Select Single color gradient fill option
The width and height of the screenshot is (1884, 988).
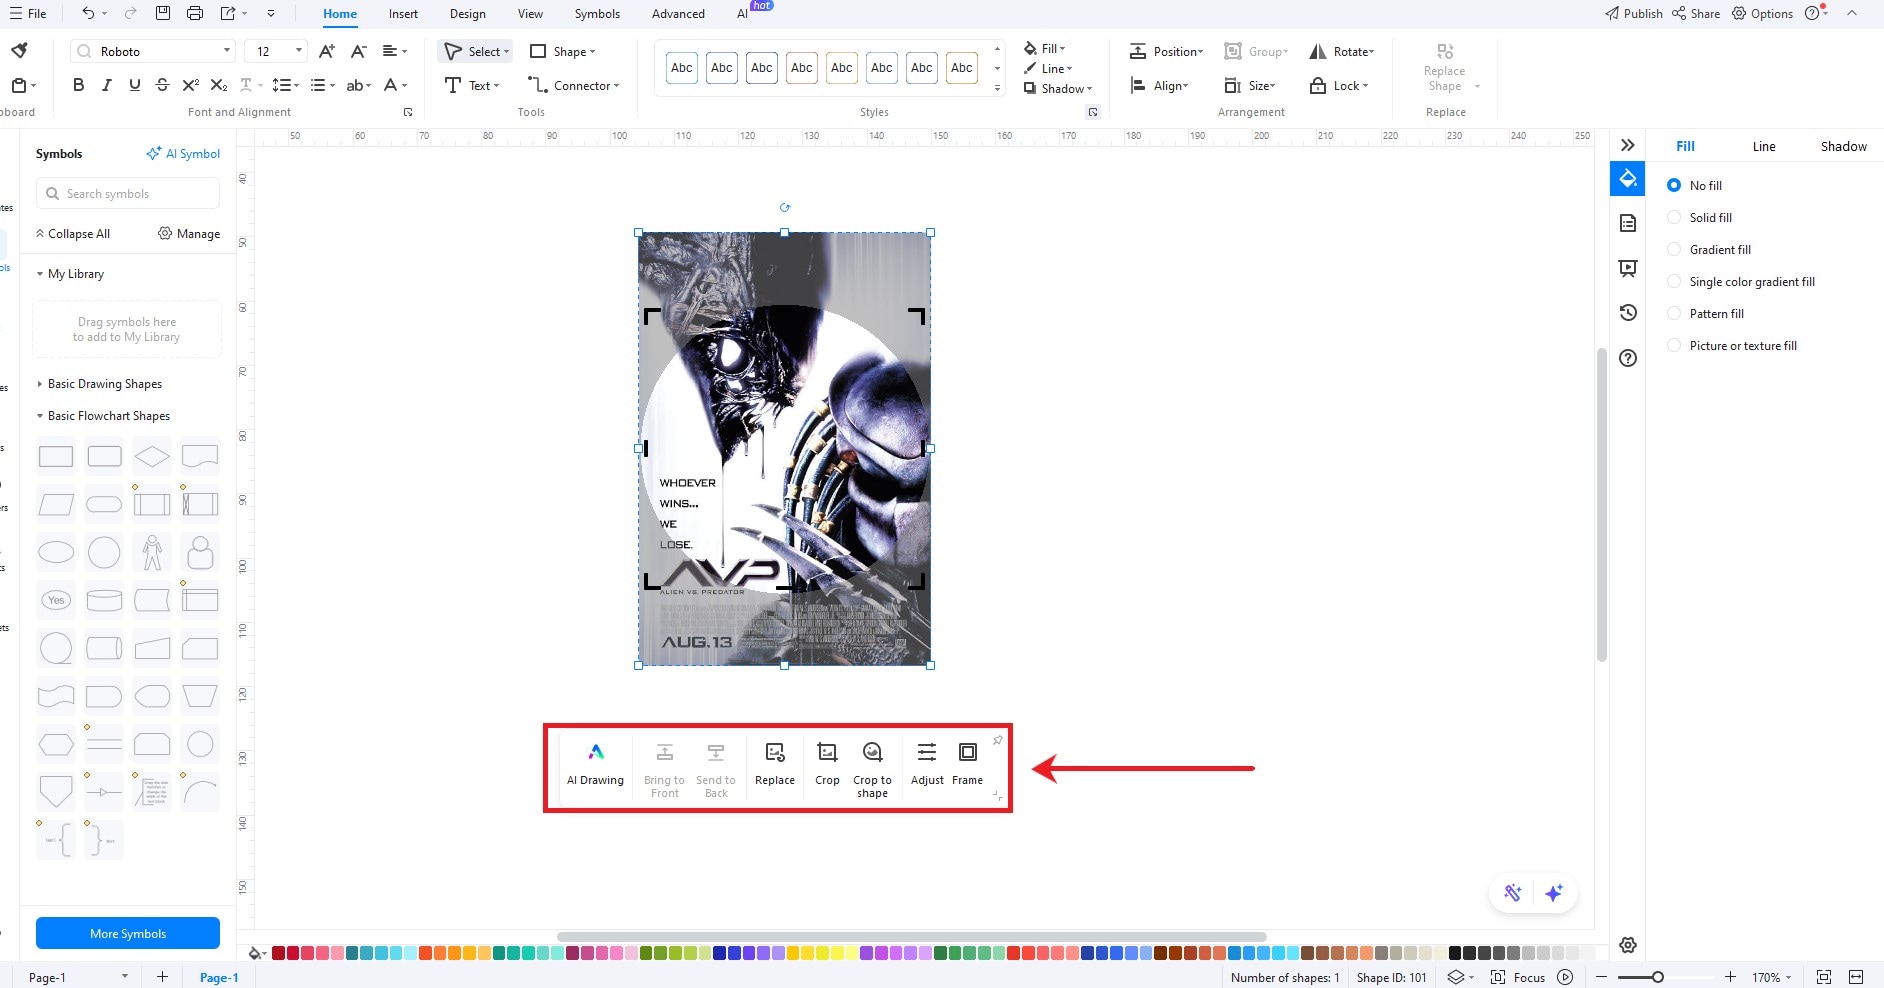(x=1674, y=281)
